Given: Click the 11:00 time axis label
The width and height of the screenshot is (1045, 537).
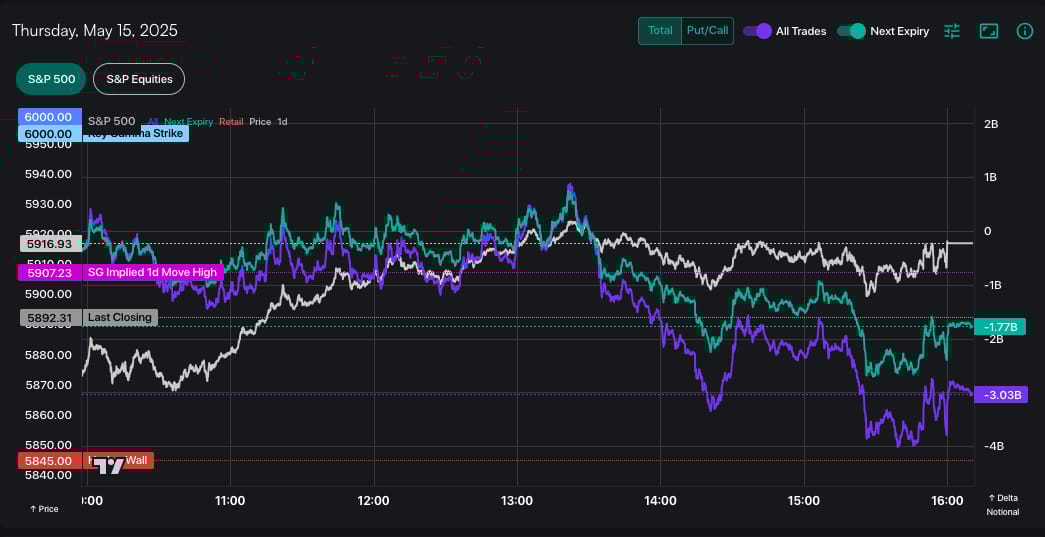Looking at the screenshot, I should click(230, 500).
